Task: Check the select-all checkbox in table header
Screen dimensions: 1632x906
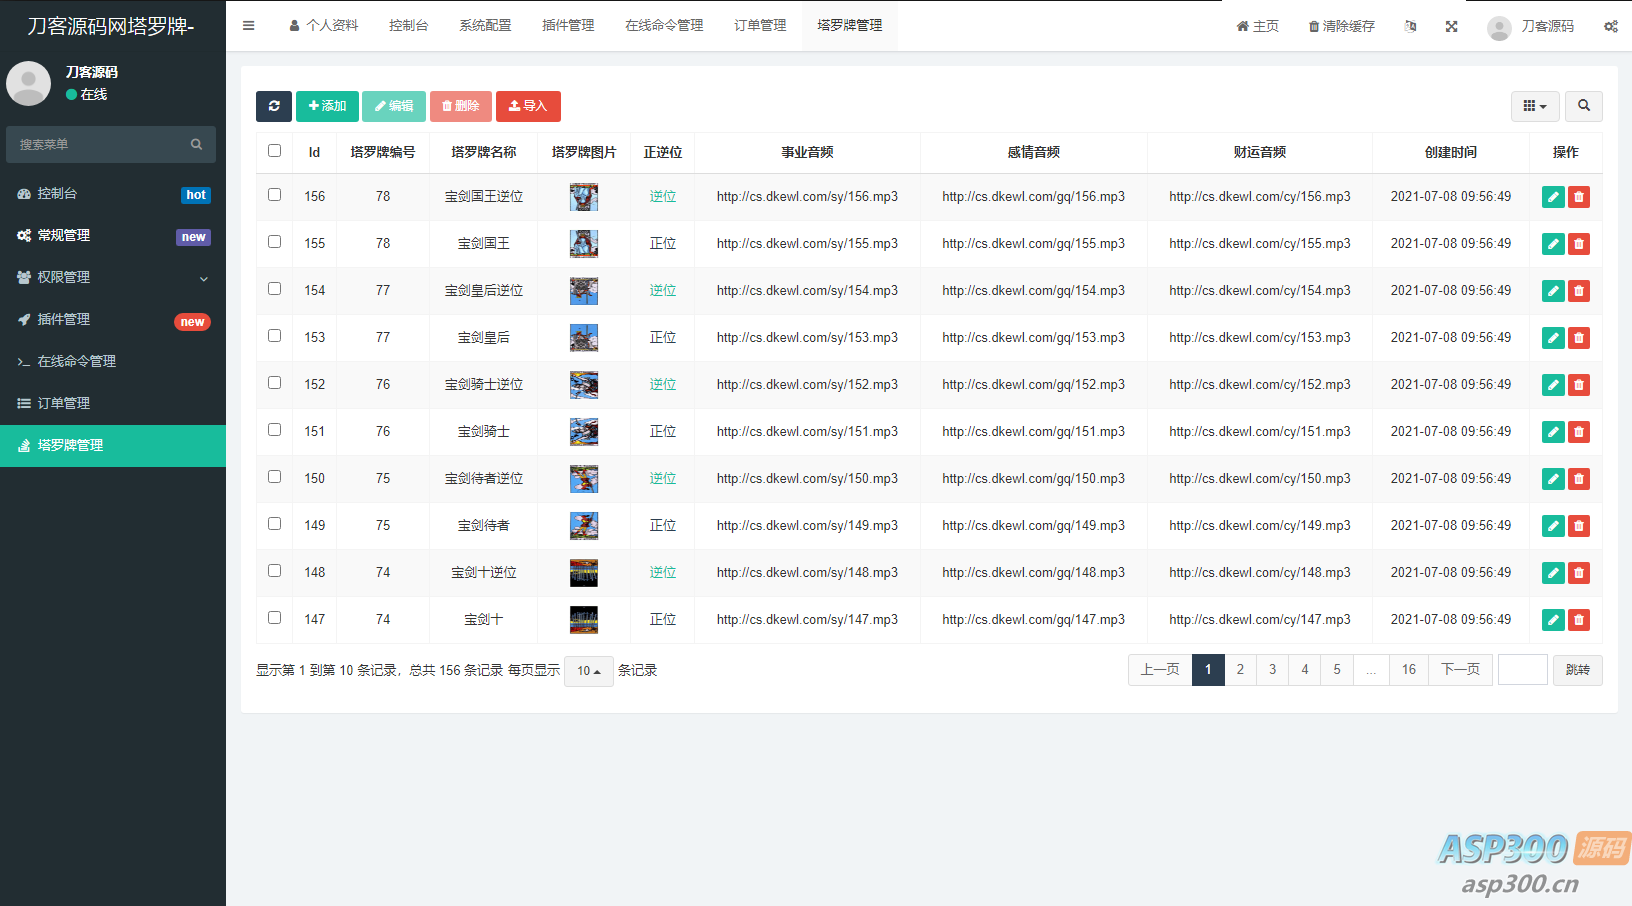Action: [x=274, y=151]
